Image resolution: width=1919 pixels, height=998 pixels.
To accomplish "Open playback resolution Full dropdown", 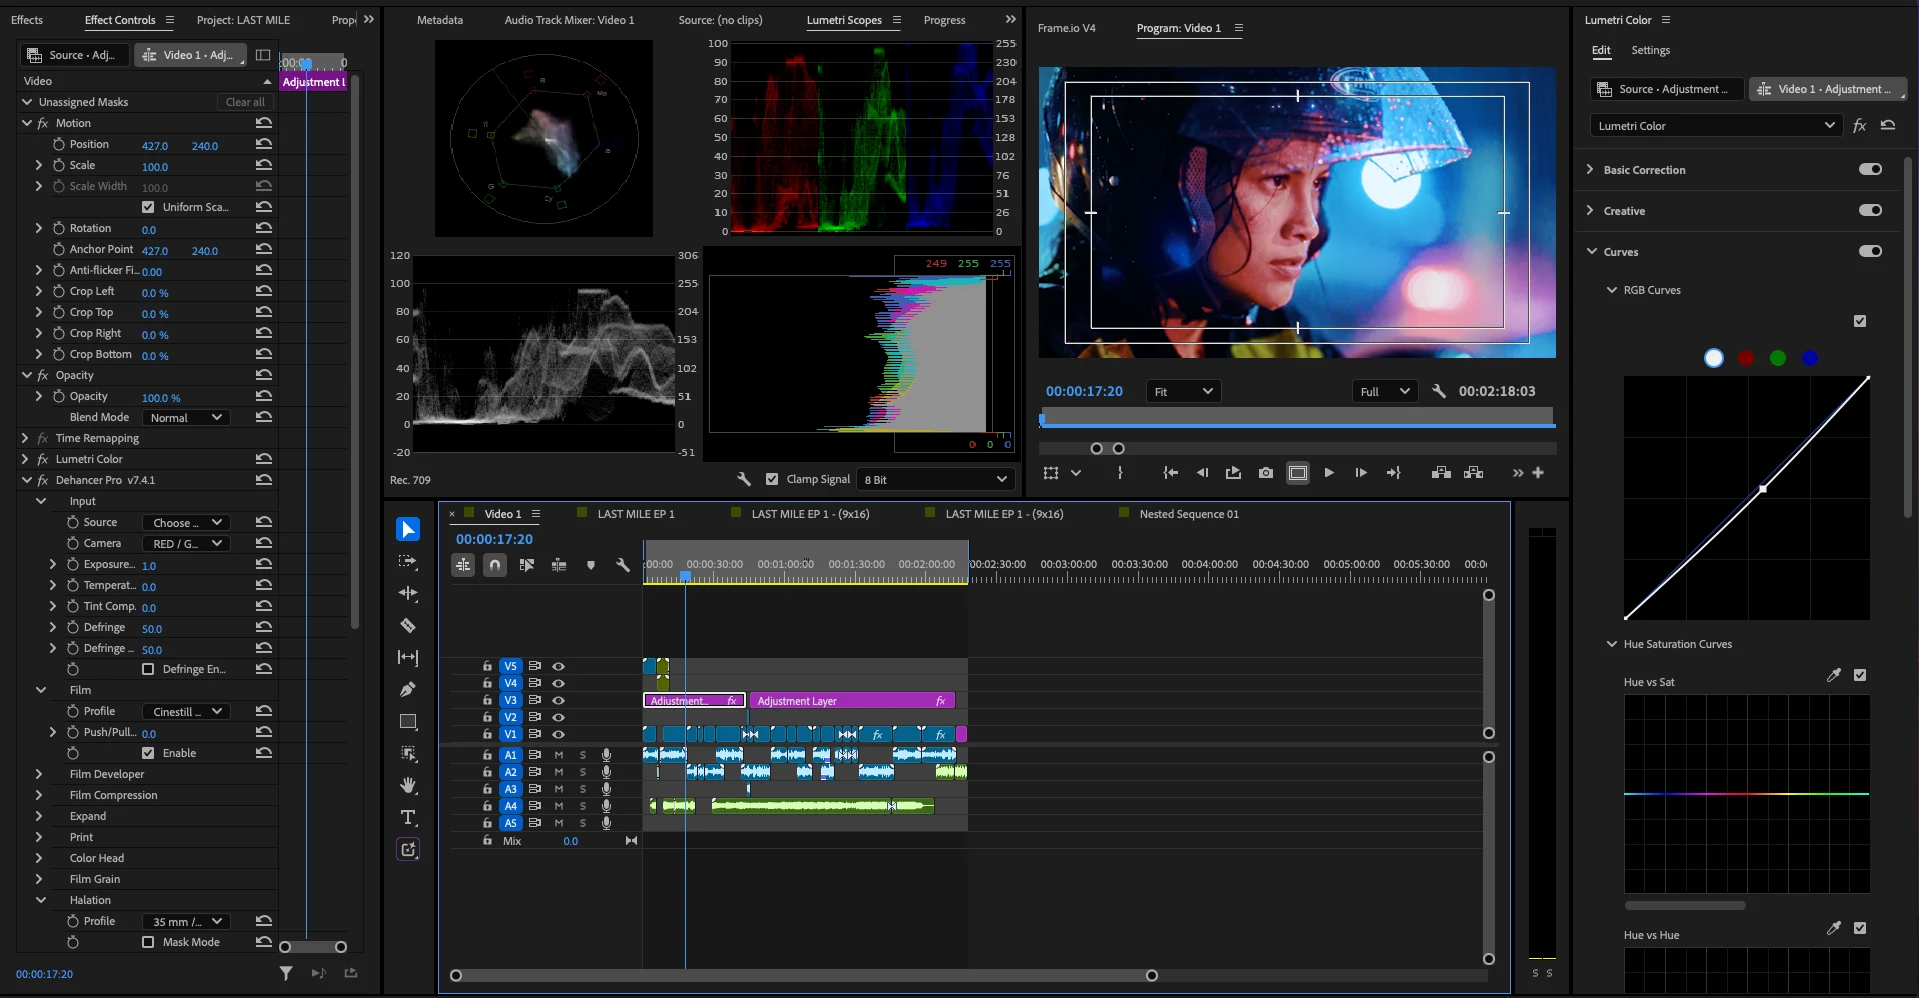I will click(x=1385, y=391).
